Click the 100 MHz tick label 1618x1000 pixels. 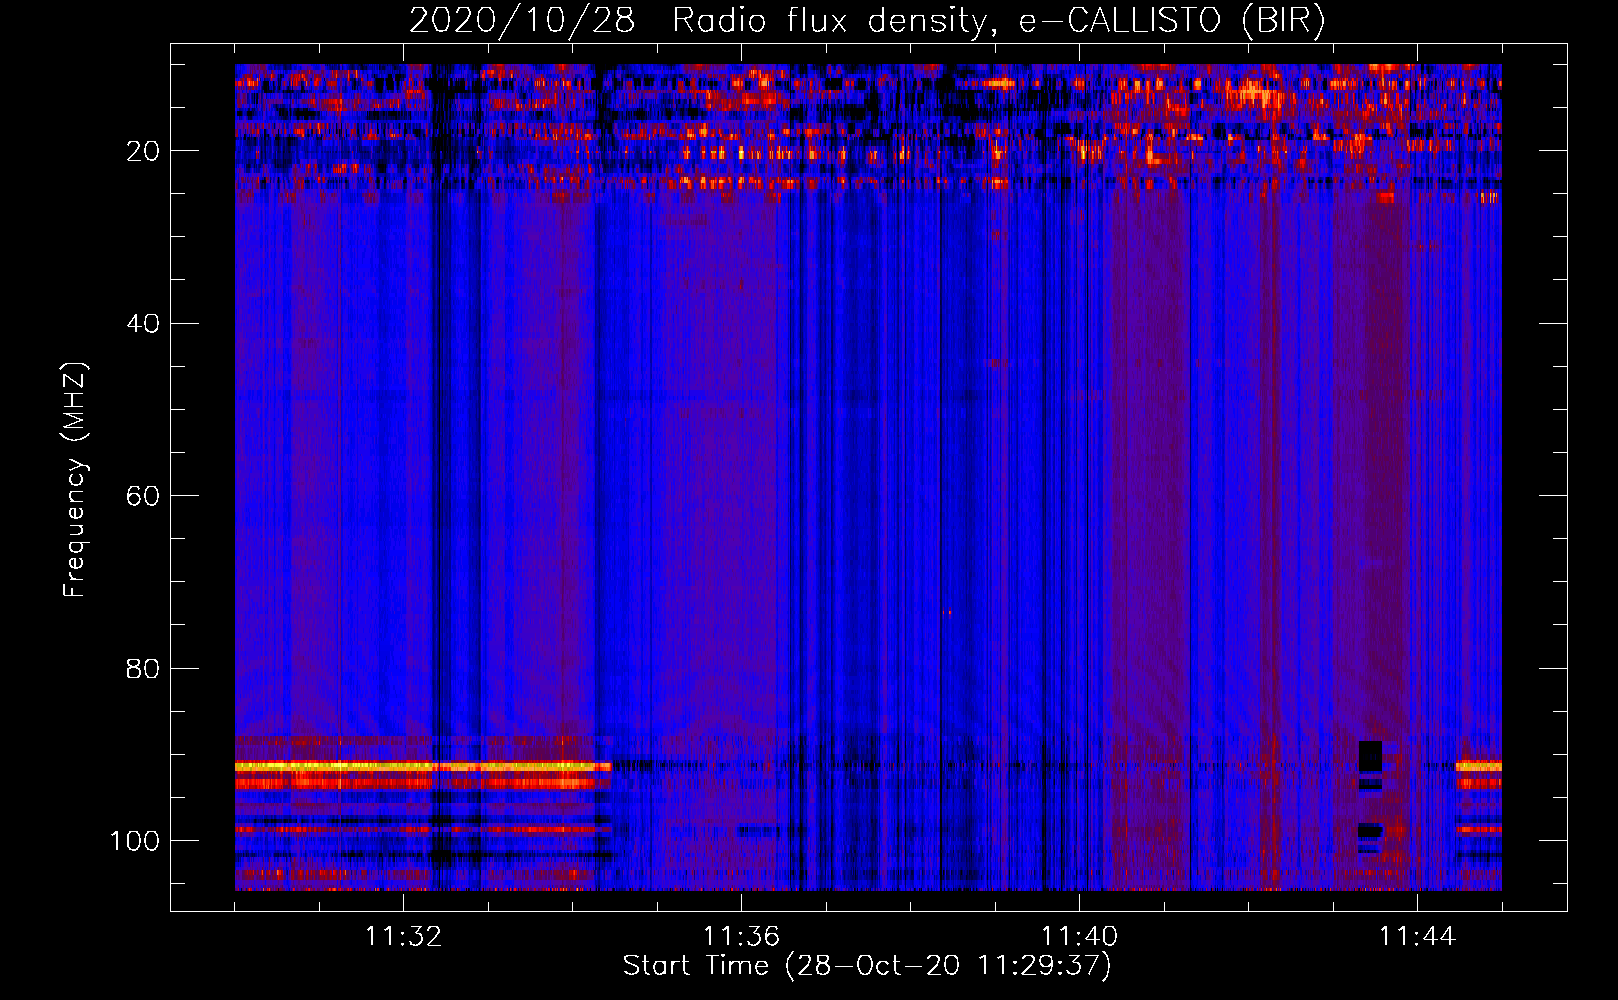pos(135,841)
